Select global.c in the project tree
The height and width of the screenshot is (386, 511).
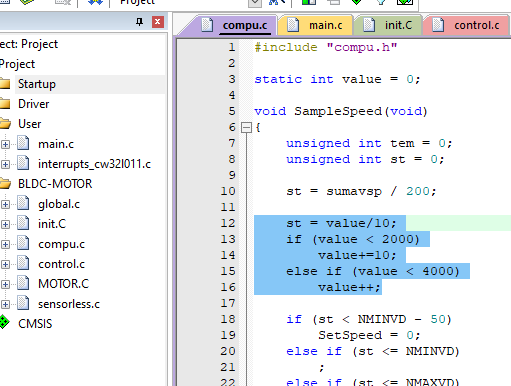[x=59, y=204]
